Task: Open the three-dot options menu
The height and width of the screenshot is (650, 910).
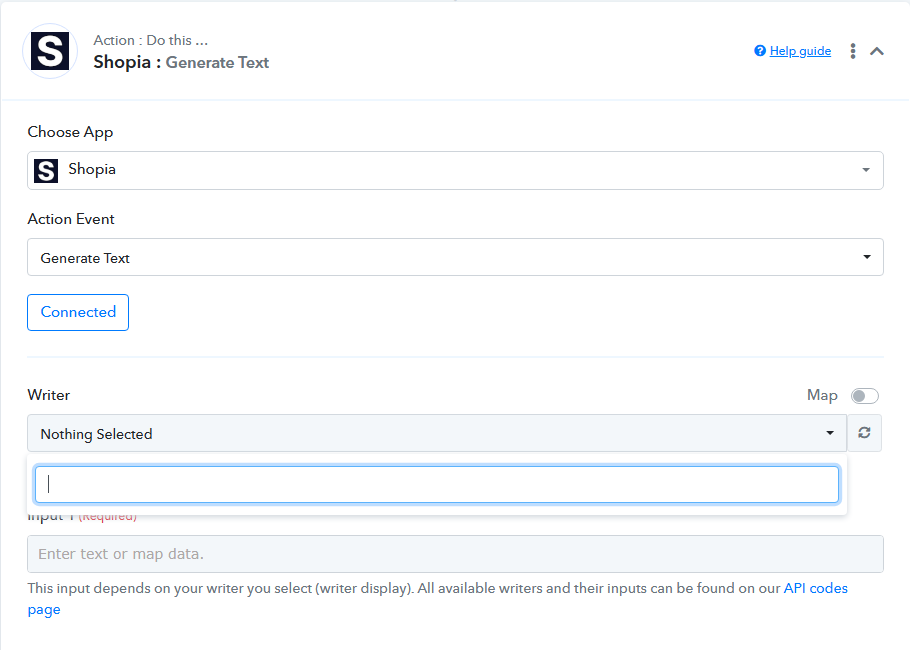Action: 853,51
